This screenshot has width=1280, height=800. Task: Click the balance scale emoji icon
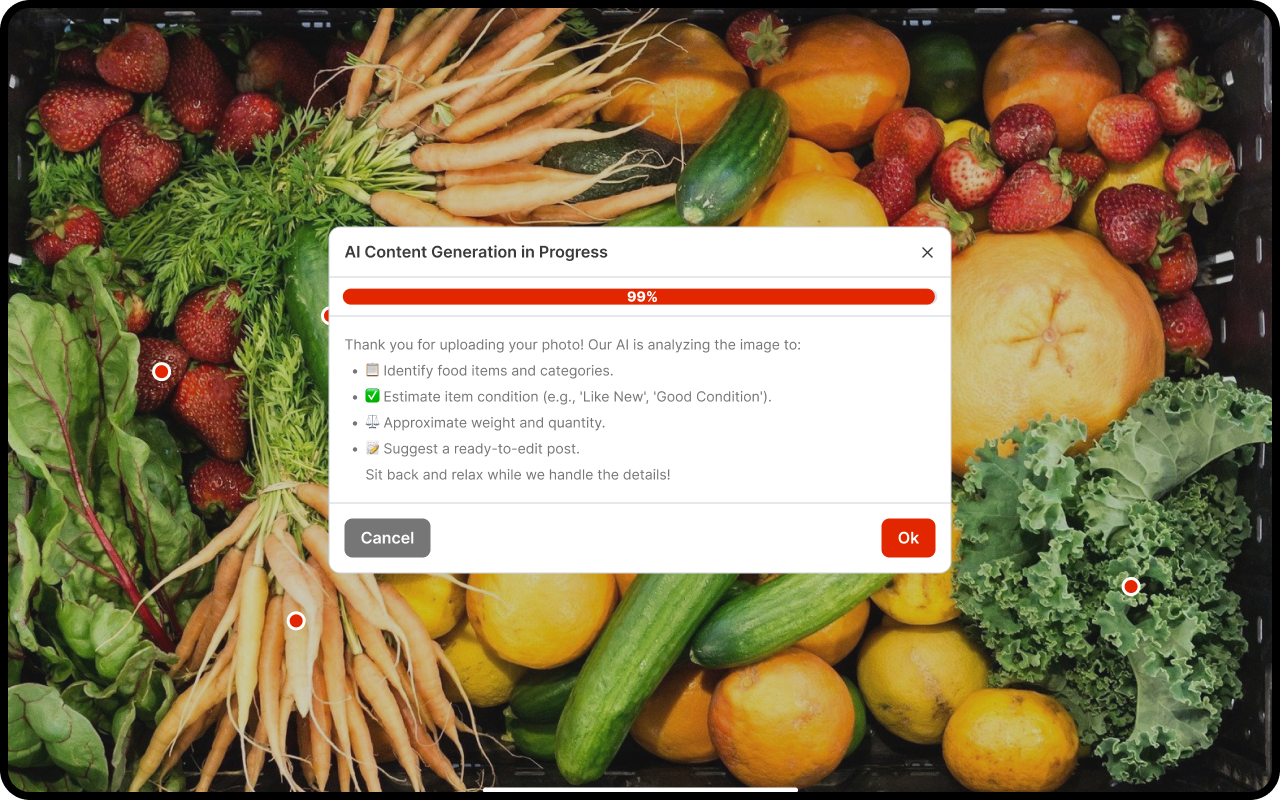372,423
